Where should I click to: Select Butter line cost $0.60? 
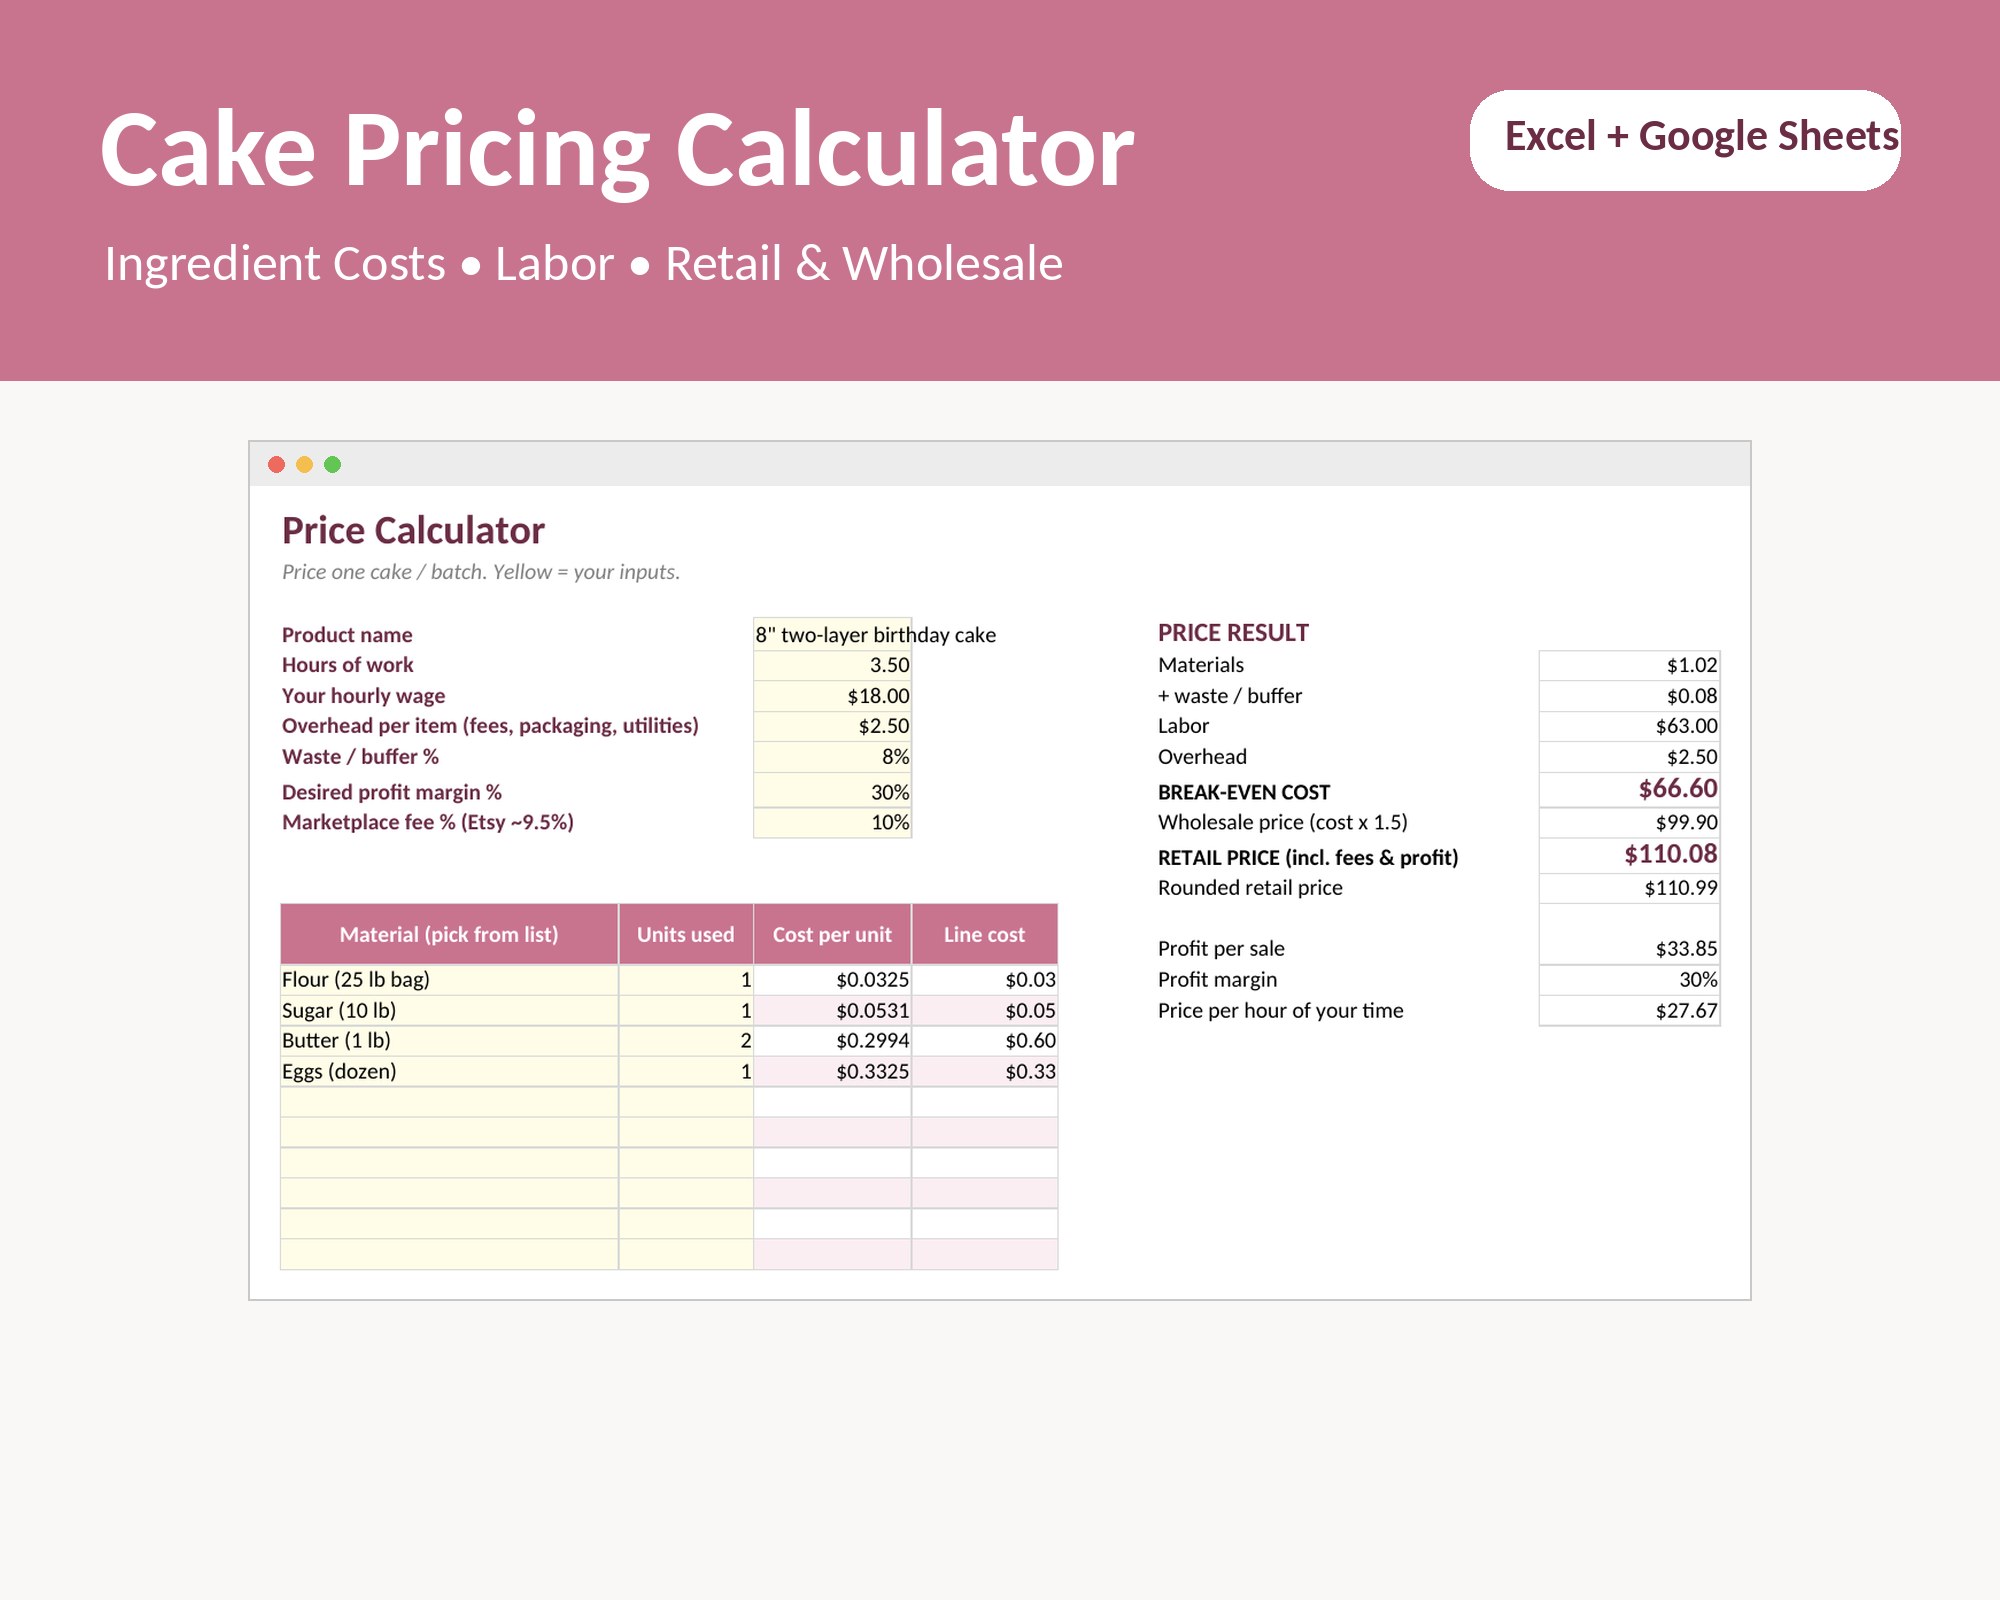click(985, 1041)
